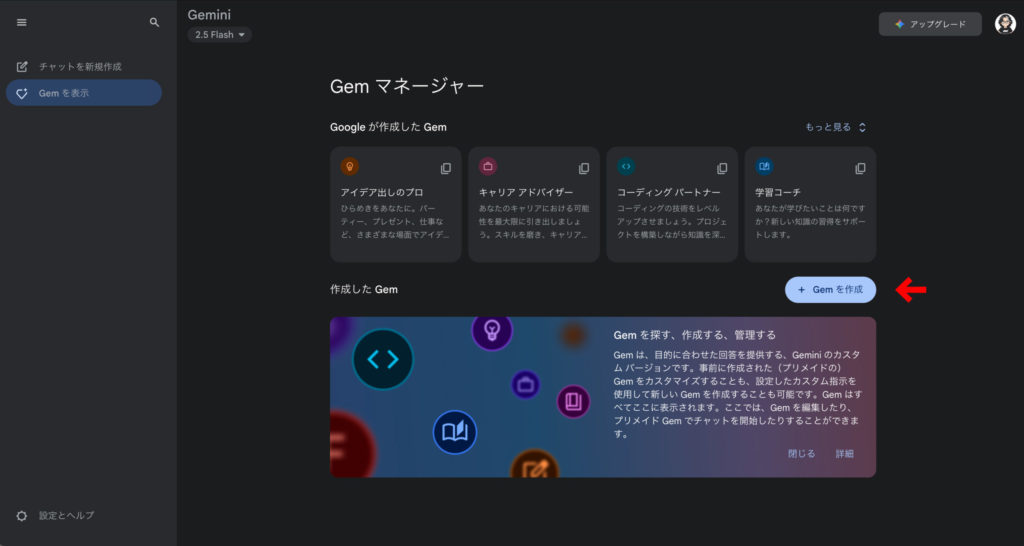Click the code brackets icon on coding card
The image size is (1024, 546).
(626, 167)
